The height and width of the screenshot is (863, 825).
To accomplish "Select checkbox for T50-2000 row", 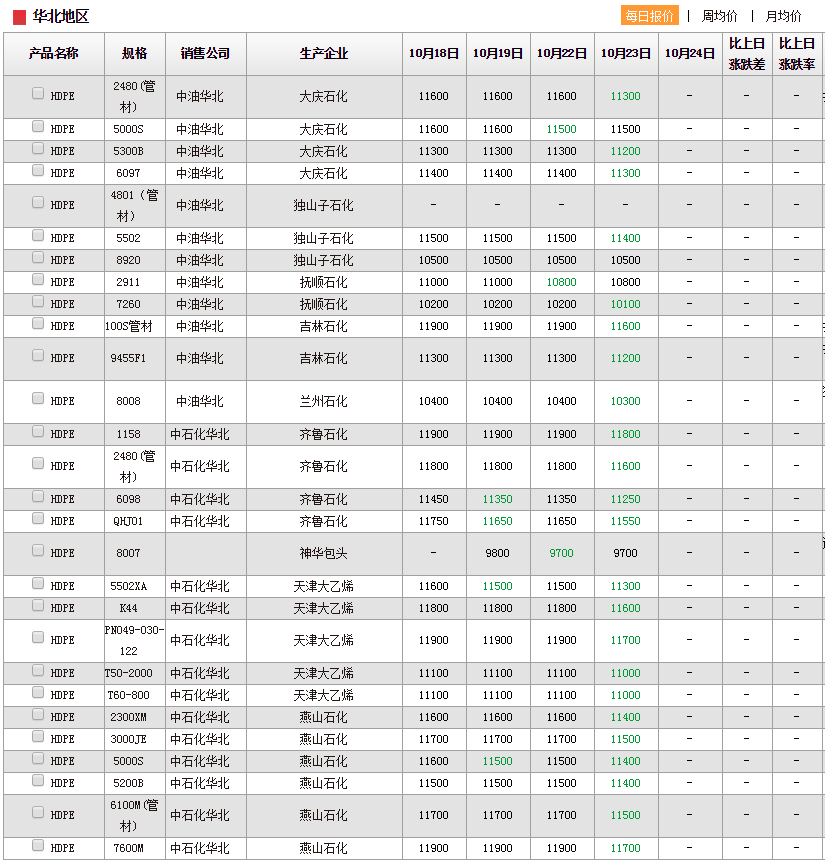I will point(37,670).
